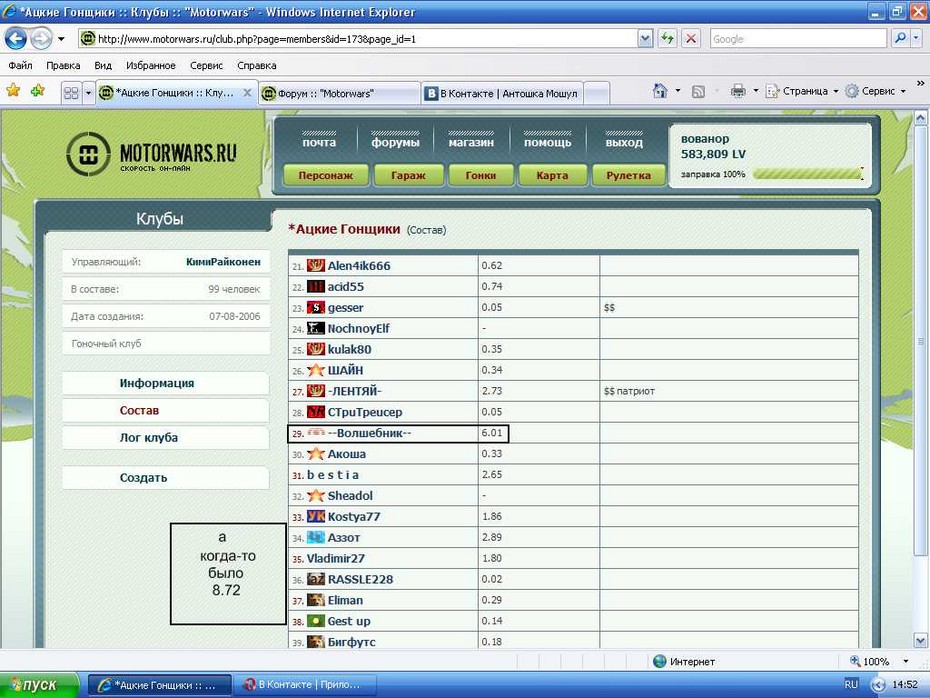Image resolution: width=930 pixels, height=698 pixels.
Task: Open manager profile КимиРайконен
Action: pos(223,262)
